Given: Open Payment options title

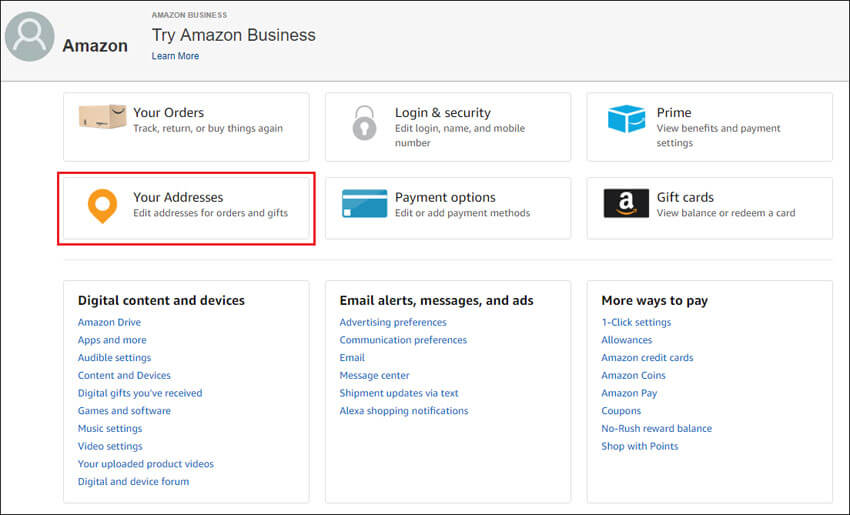Looking at the screenshot, I should click(445, 197).
